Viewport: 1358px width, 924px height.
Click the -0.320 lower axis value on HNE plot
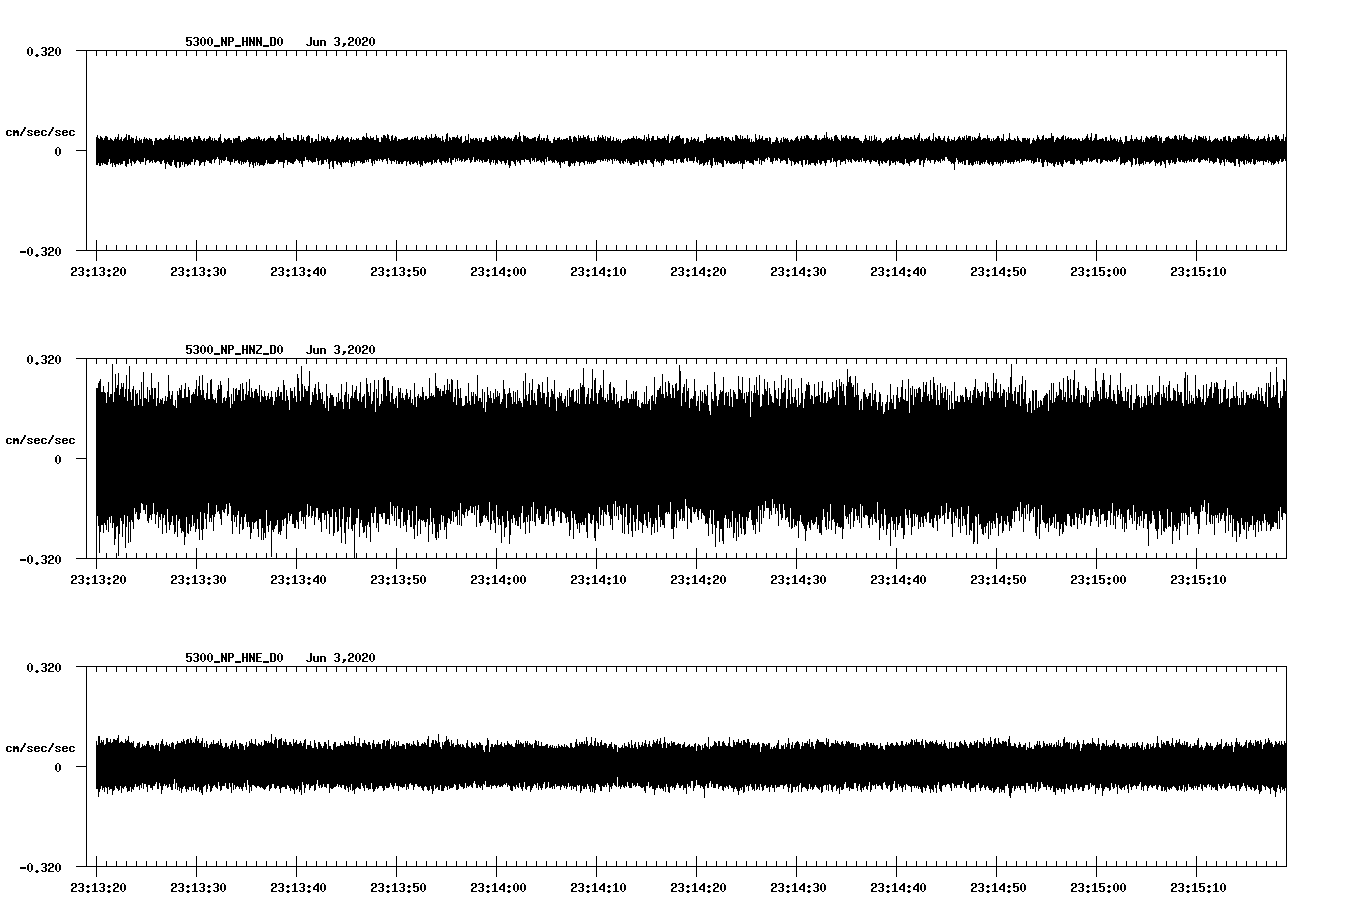tap(40, 867)
